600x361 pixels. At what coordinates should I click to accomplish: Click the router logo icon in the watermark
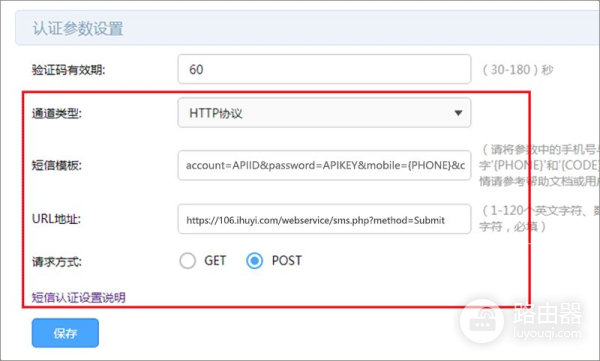[482, 321]
